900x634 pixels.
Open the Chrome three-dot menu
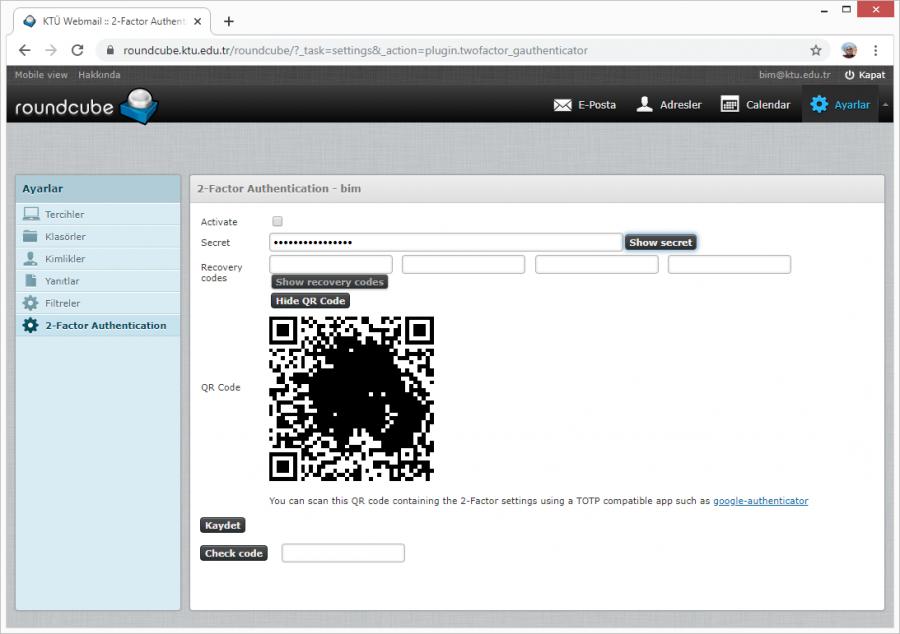tap(875, 50)
